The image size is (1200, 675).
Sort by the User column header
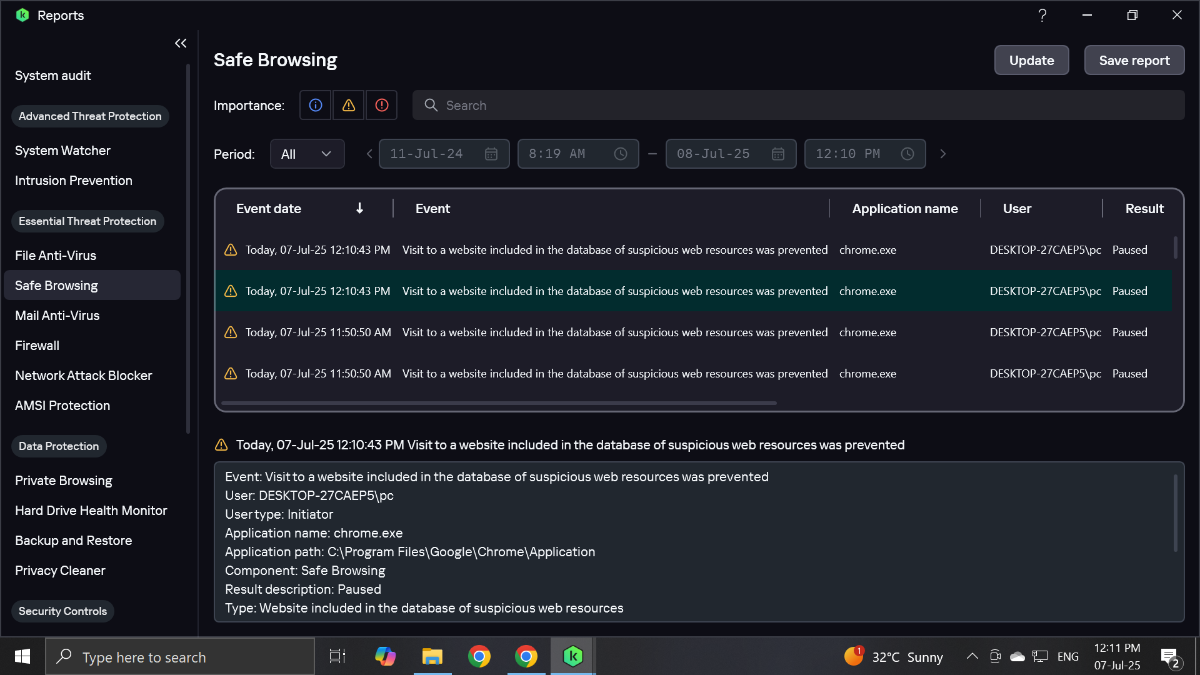[1017, 208]
